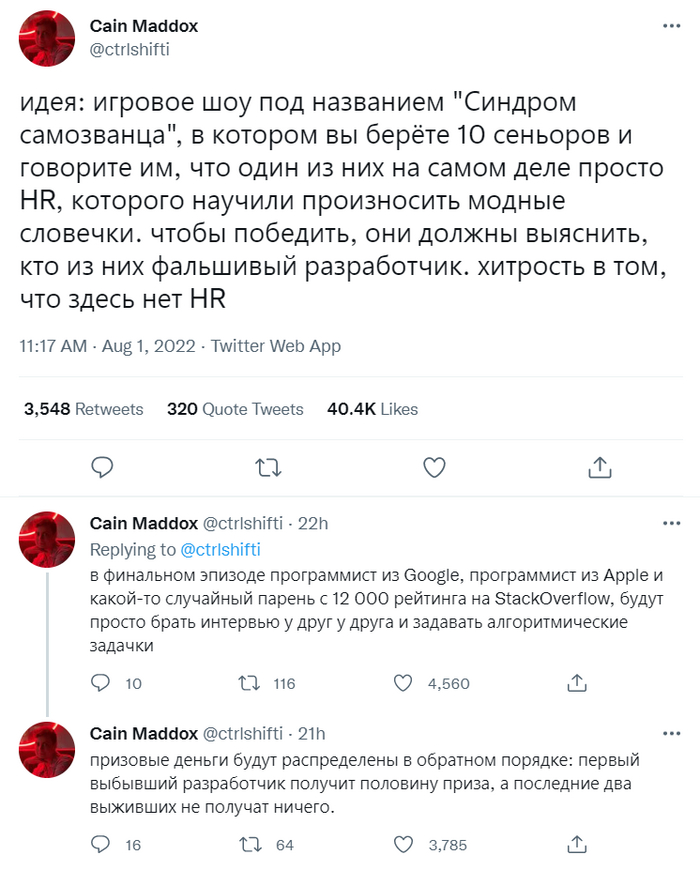Click the reply bubble icon showing 10 replies

click(99, 683)
